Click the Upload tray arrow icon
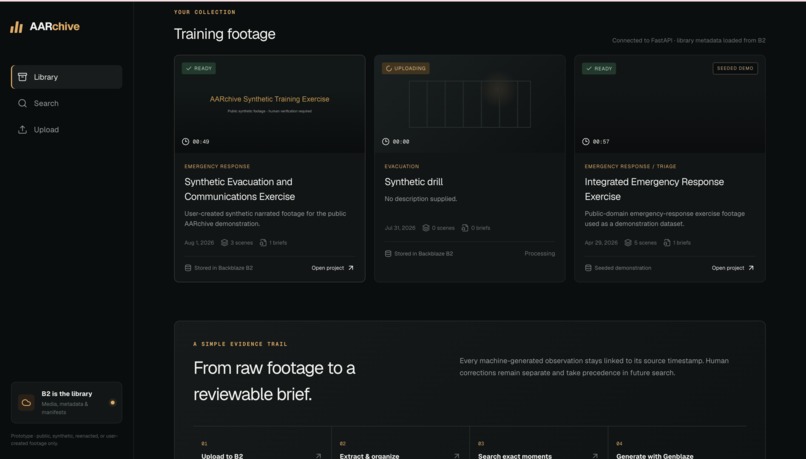The height and width of the screenshot is (459, 806). pos(22,130)
